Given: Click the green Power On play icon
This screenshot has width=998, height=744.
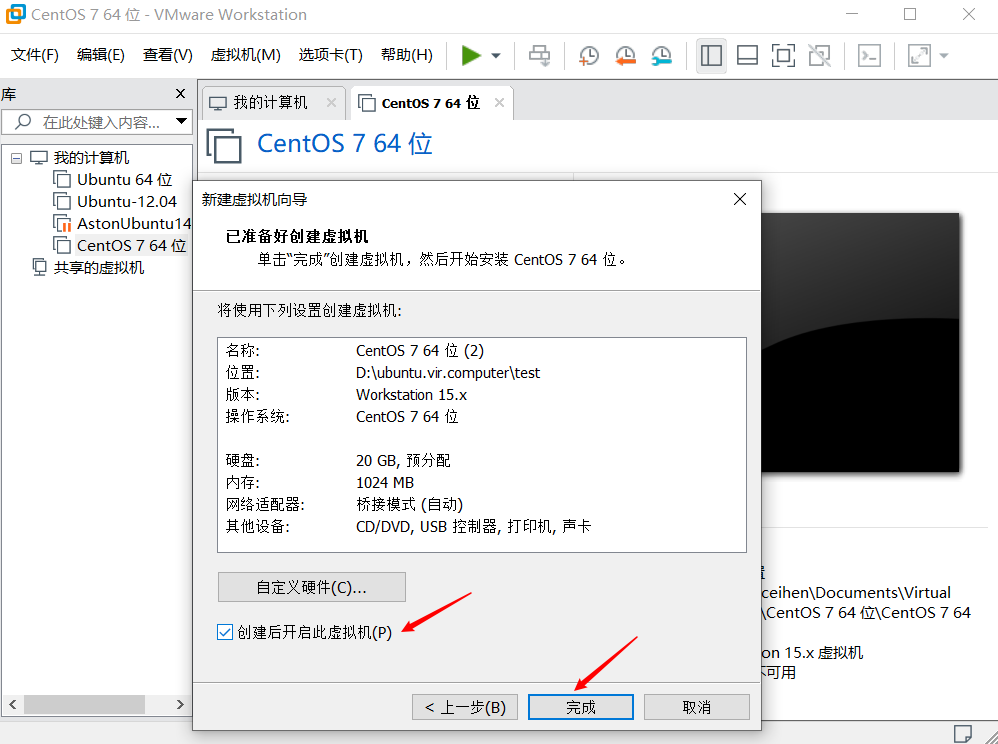Looking at the screenshot, I should pos(471,55).
